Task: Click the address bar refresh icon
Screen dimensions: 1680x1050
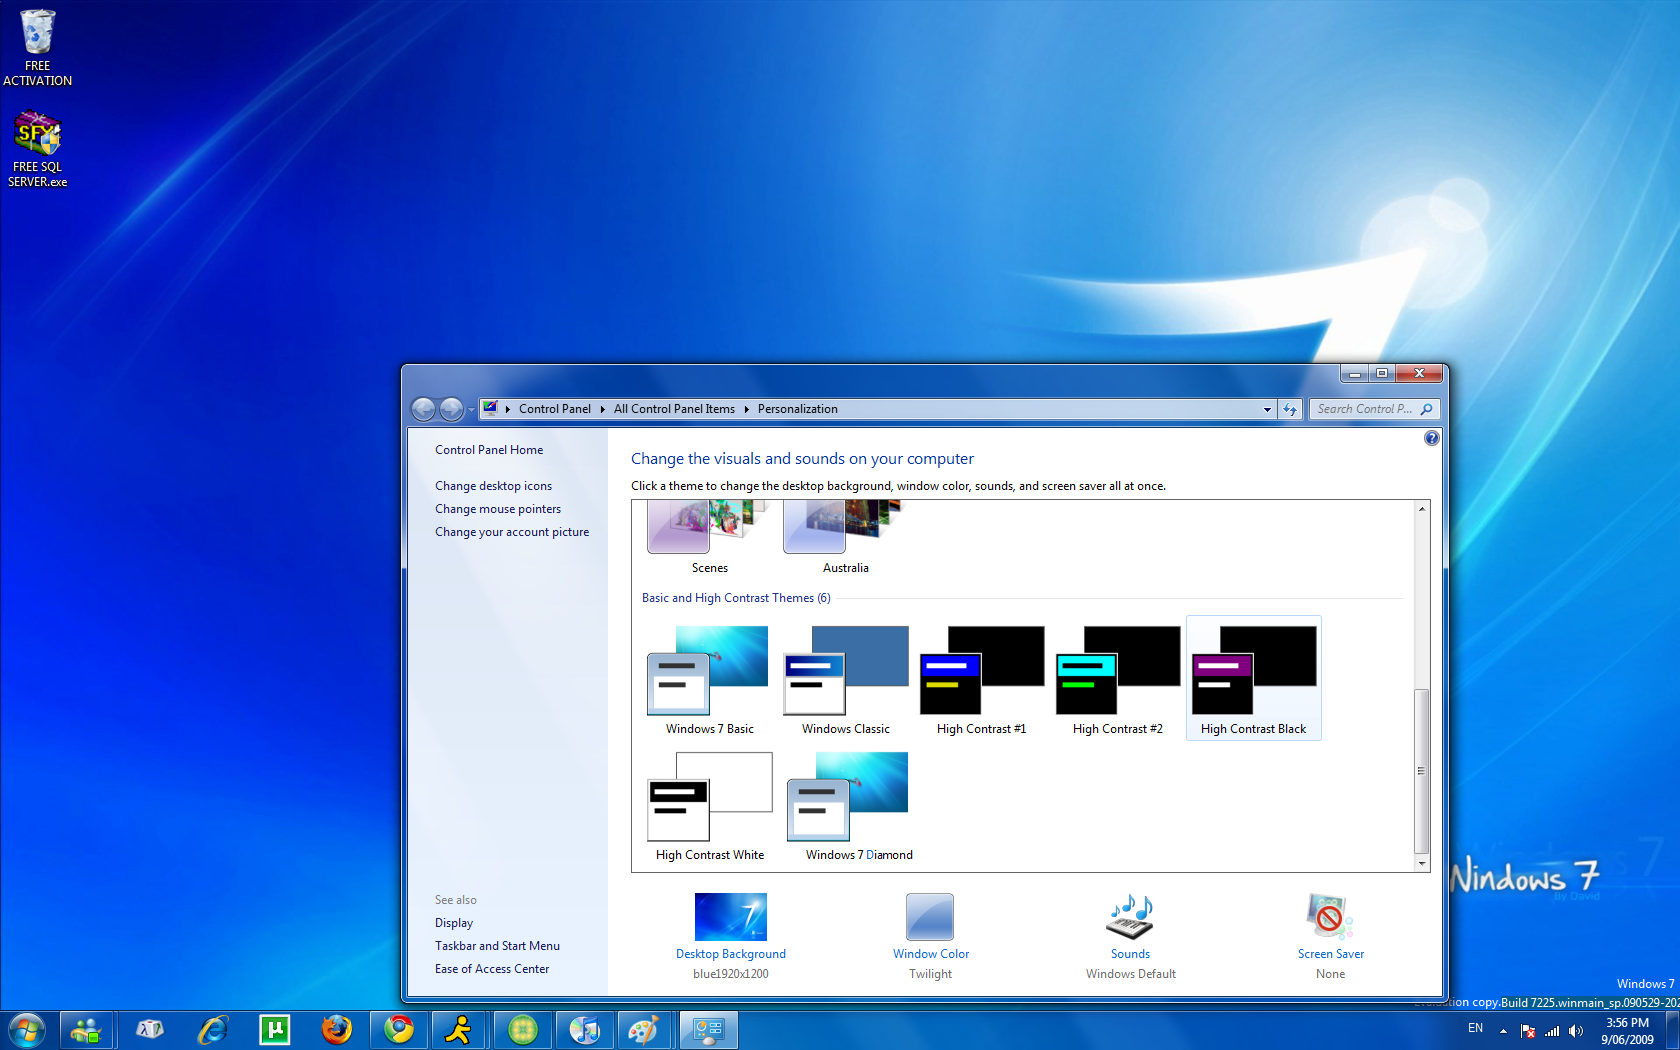Action: 1290,409
